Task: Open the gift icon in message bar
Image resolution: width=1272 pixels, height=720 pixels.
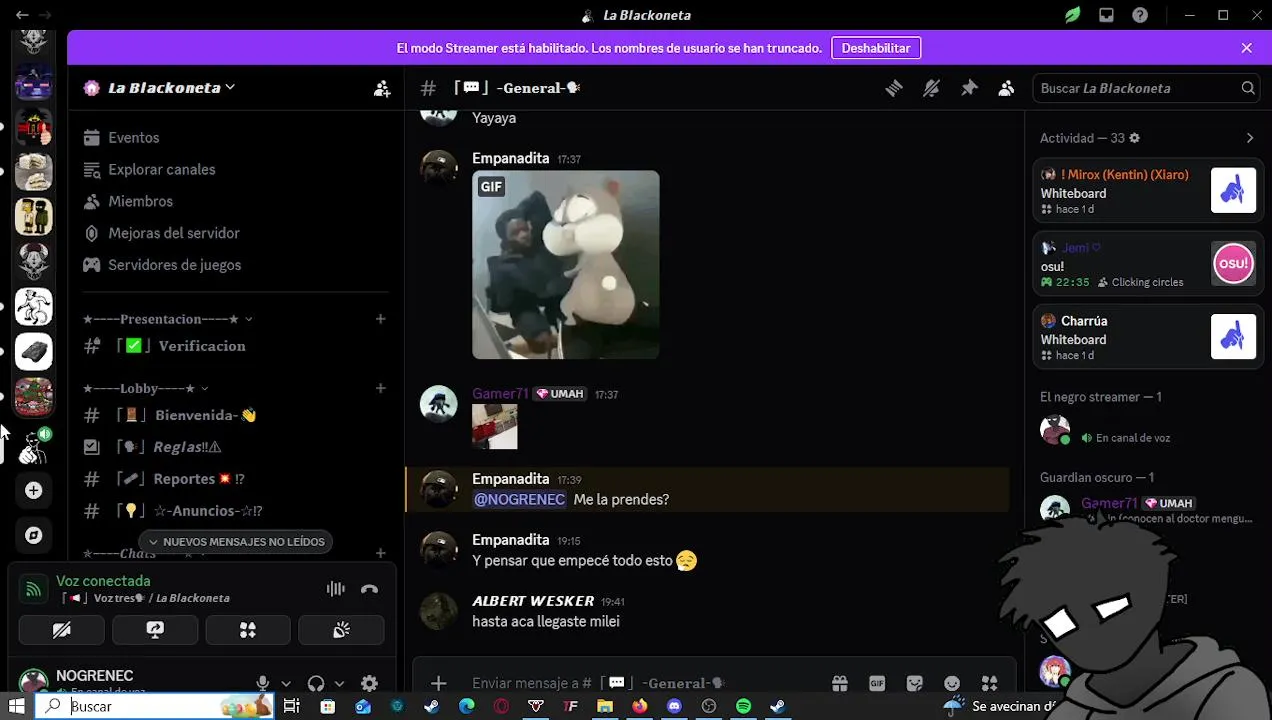Action: 839,683
